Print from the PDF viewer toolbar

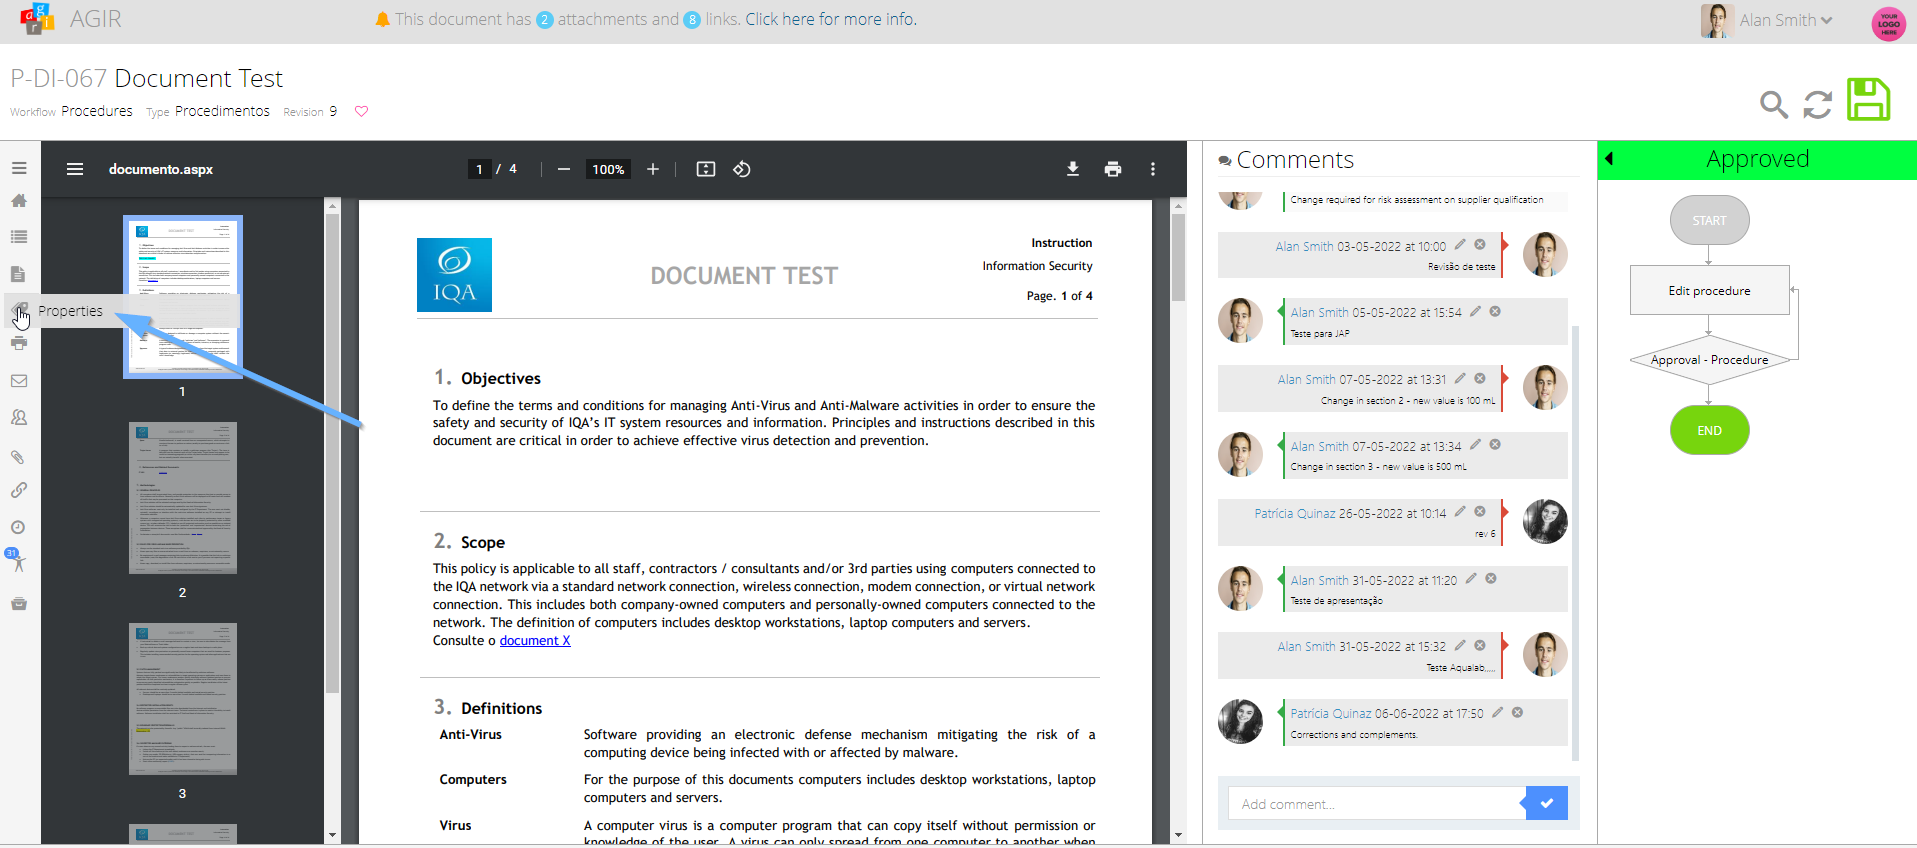pyautogui.click(x=1113, y=169)
